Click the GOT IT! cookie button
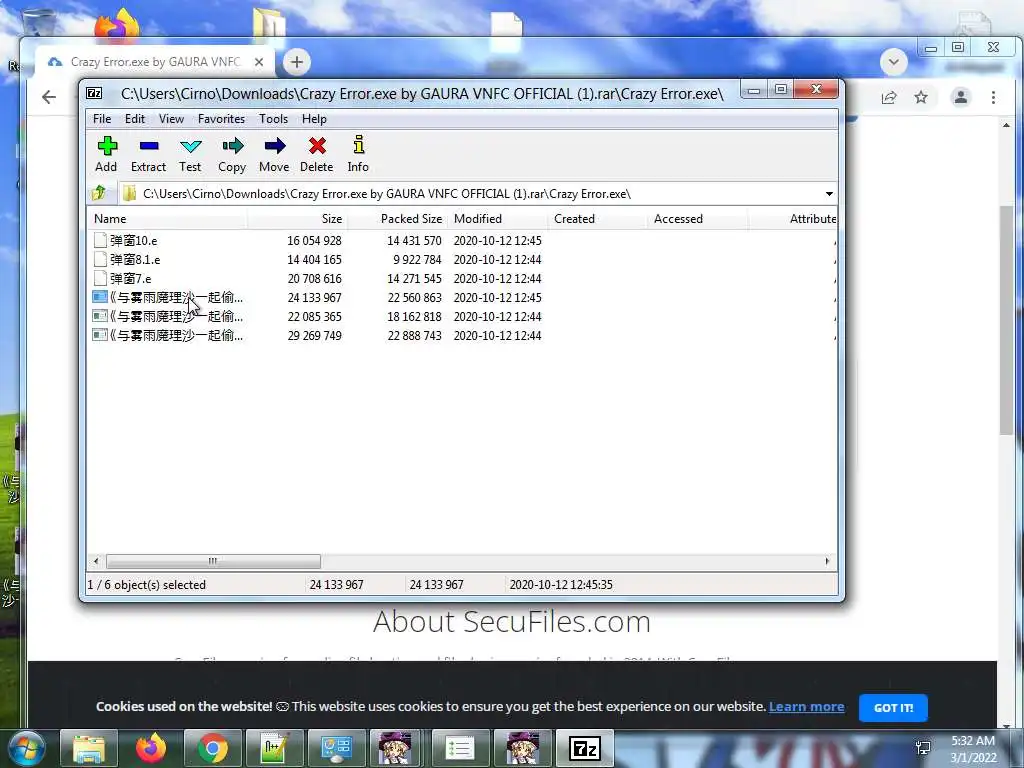The width and height of the screenshot is (1024, 768). pos(893,708)
